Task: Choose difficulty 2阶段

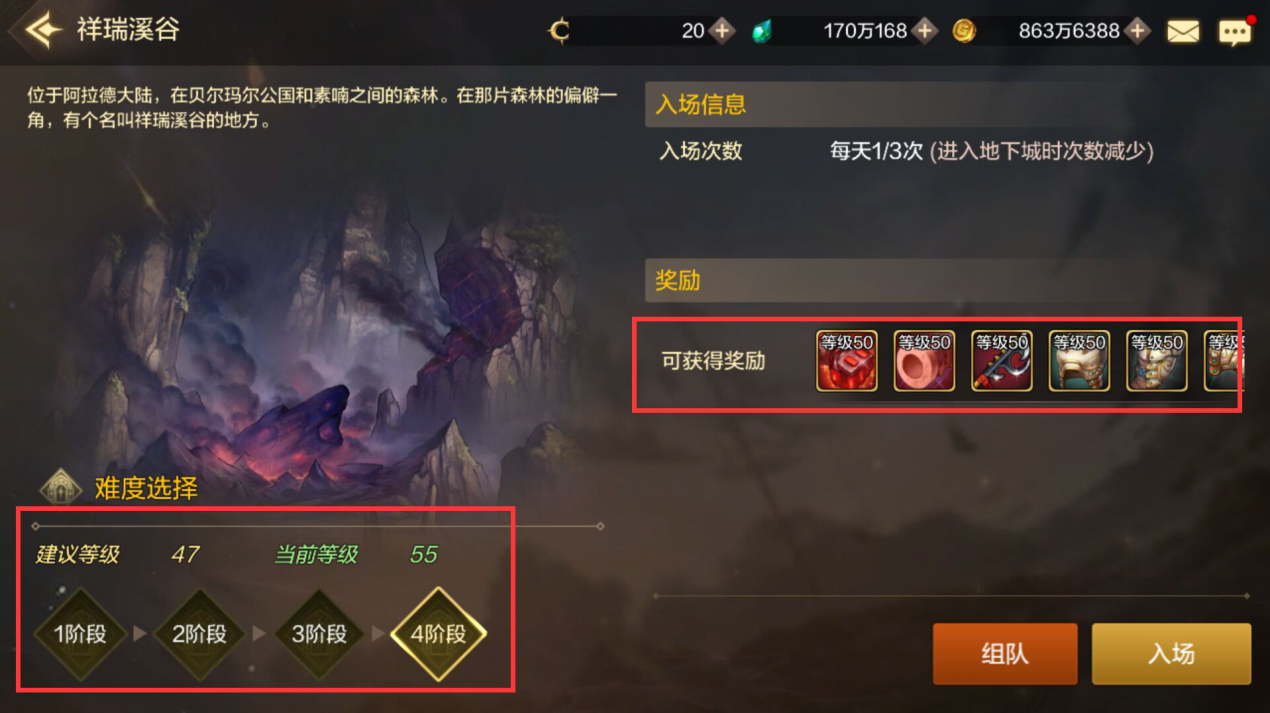Action: [x=200, y=634]
